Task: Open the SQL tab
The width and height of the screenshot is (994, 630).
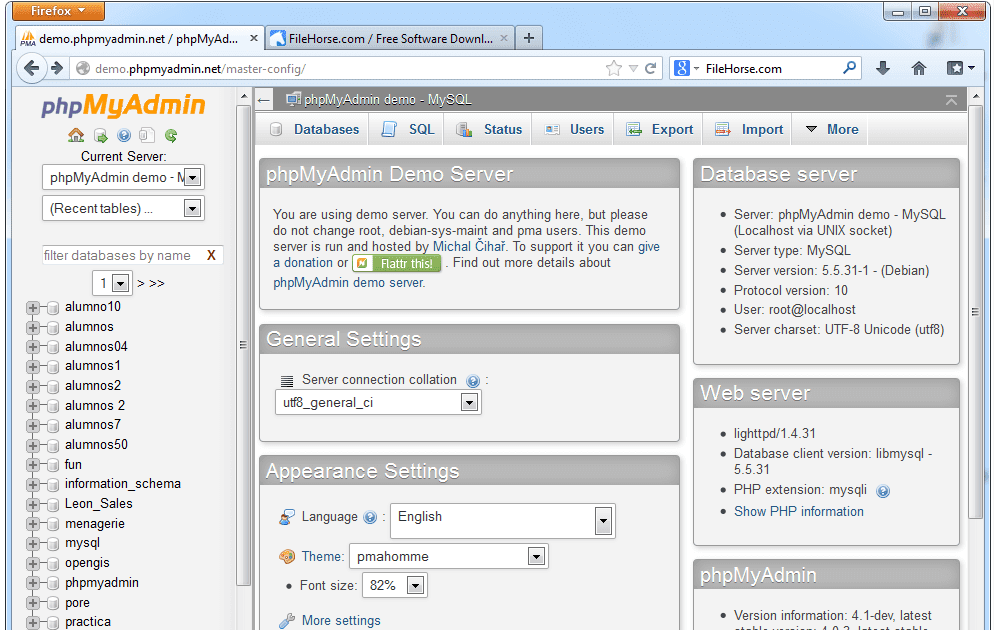Action: pos(408,129)
